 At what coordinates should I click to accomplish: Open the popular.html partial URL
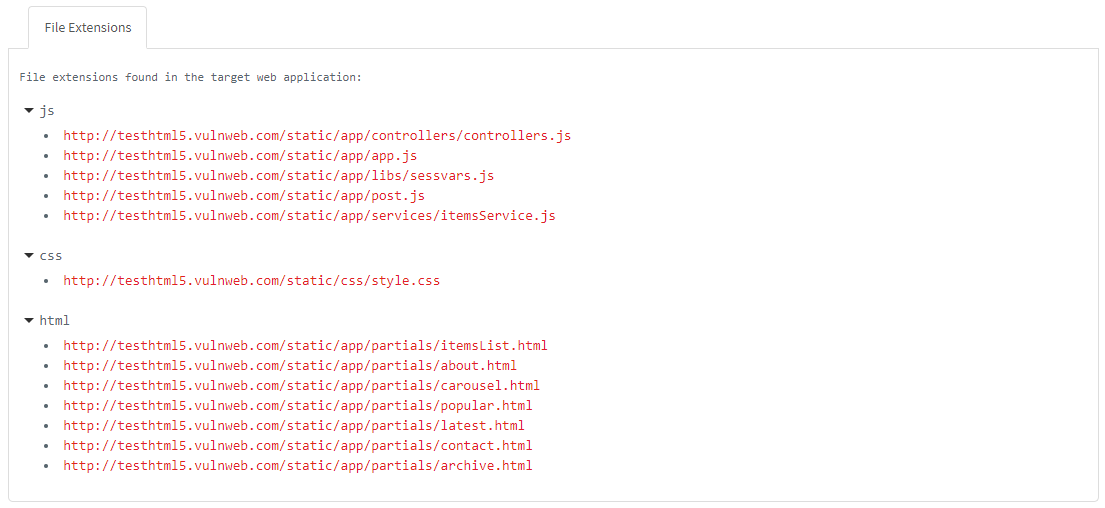297,405
